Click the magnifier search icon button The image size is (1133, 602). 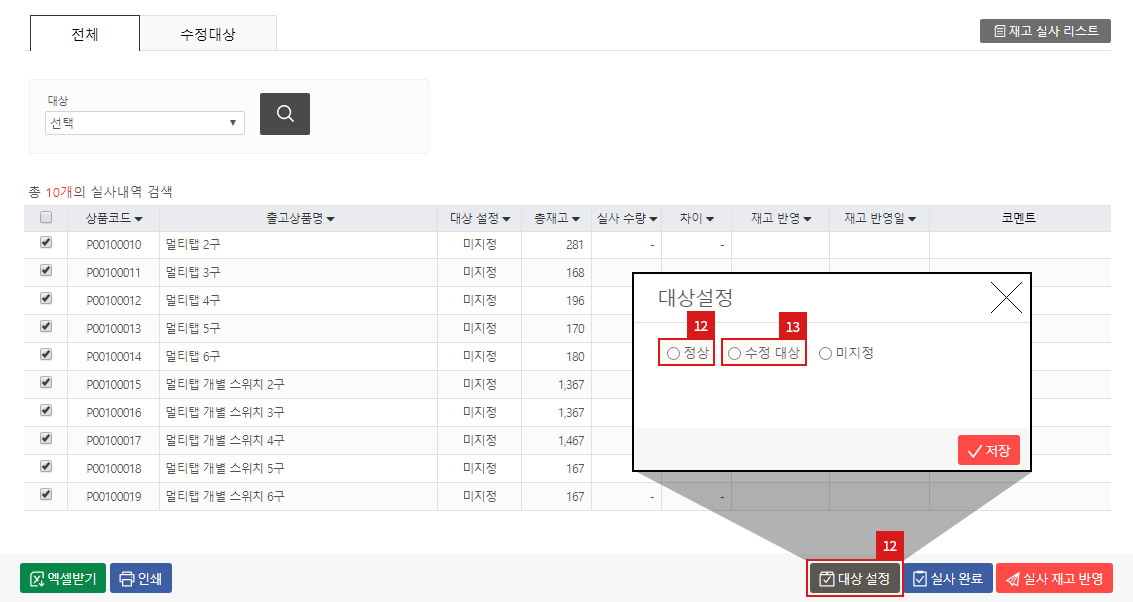click(x=285, y=114)
